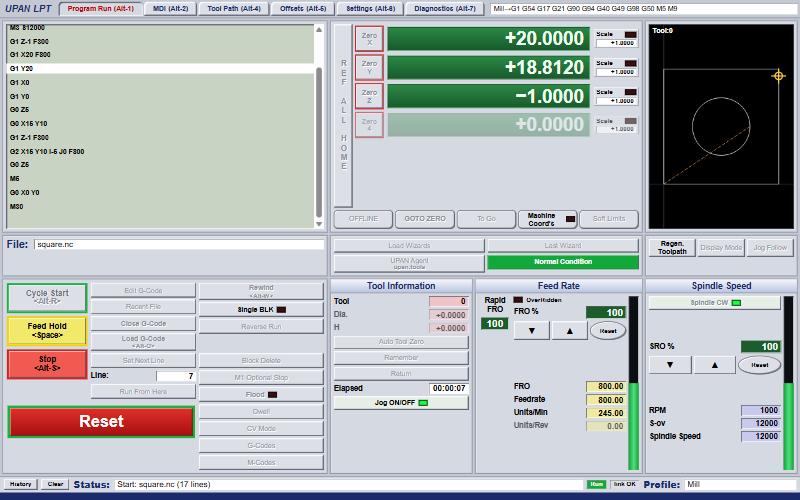Switch to Program Run tab
This screenshot has height=500, width=800.
(x=101, y=9)
